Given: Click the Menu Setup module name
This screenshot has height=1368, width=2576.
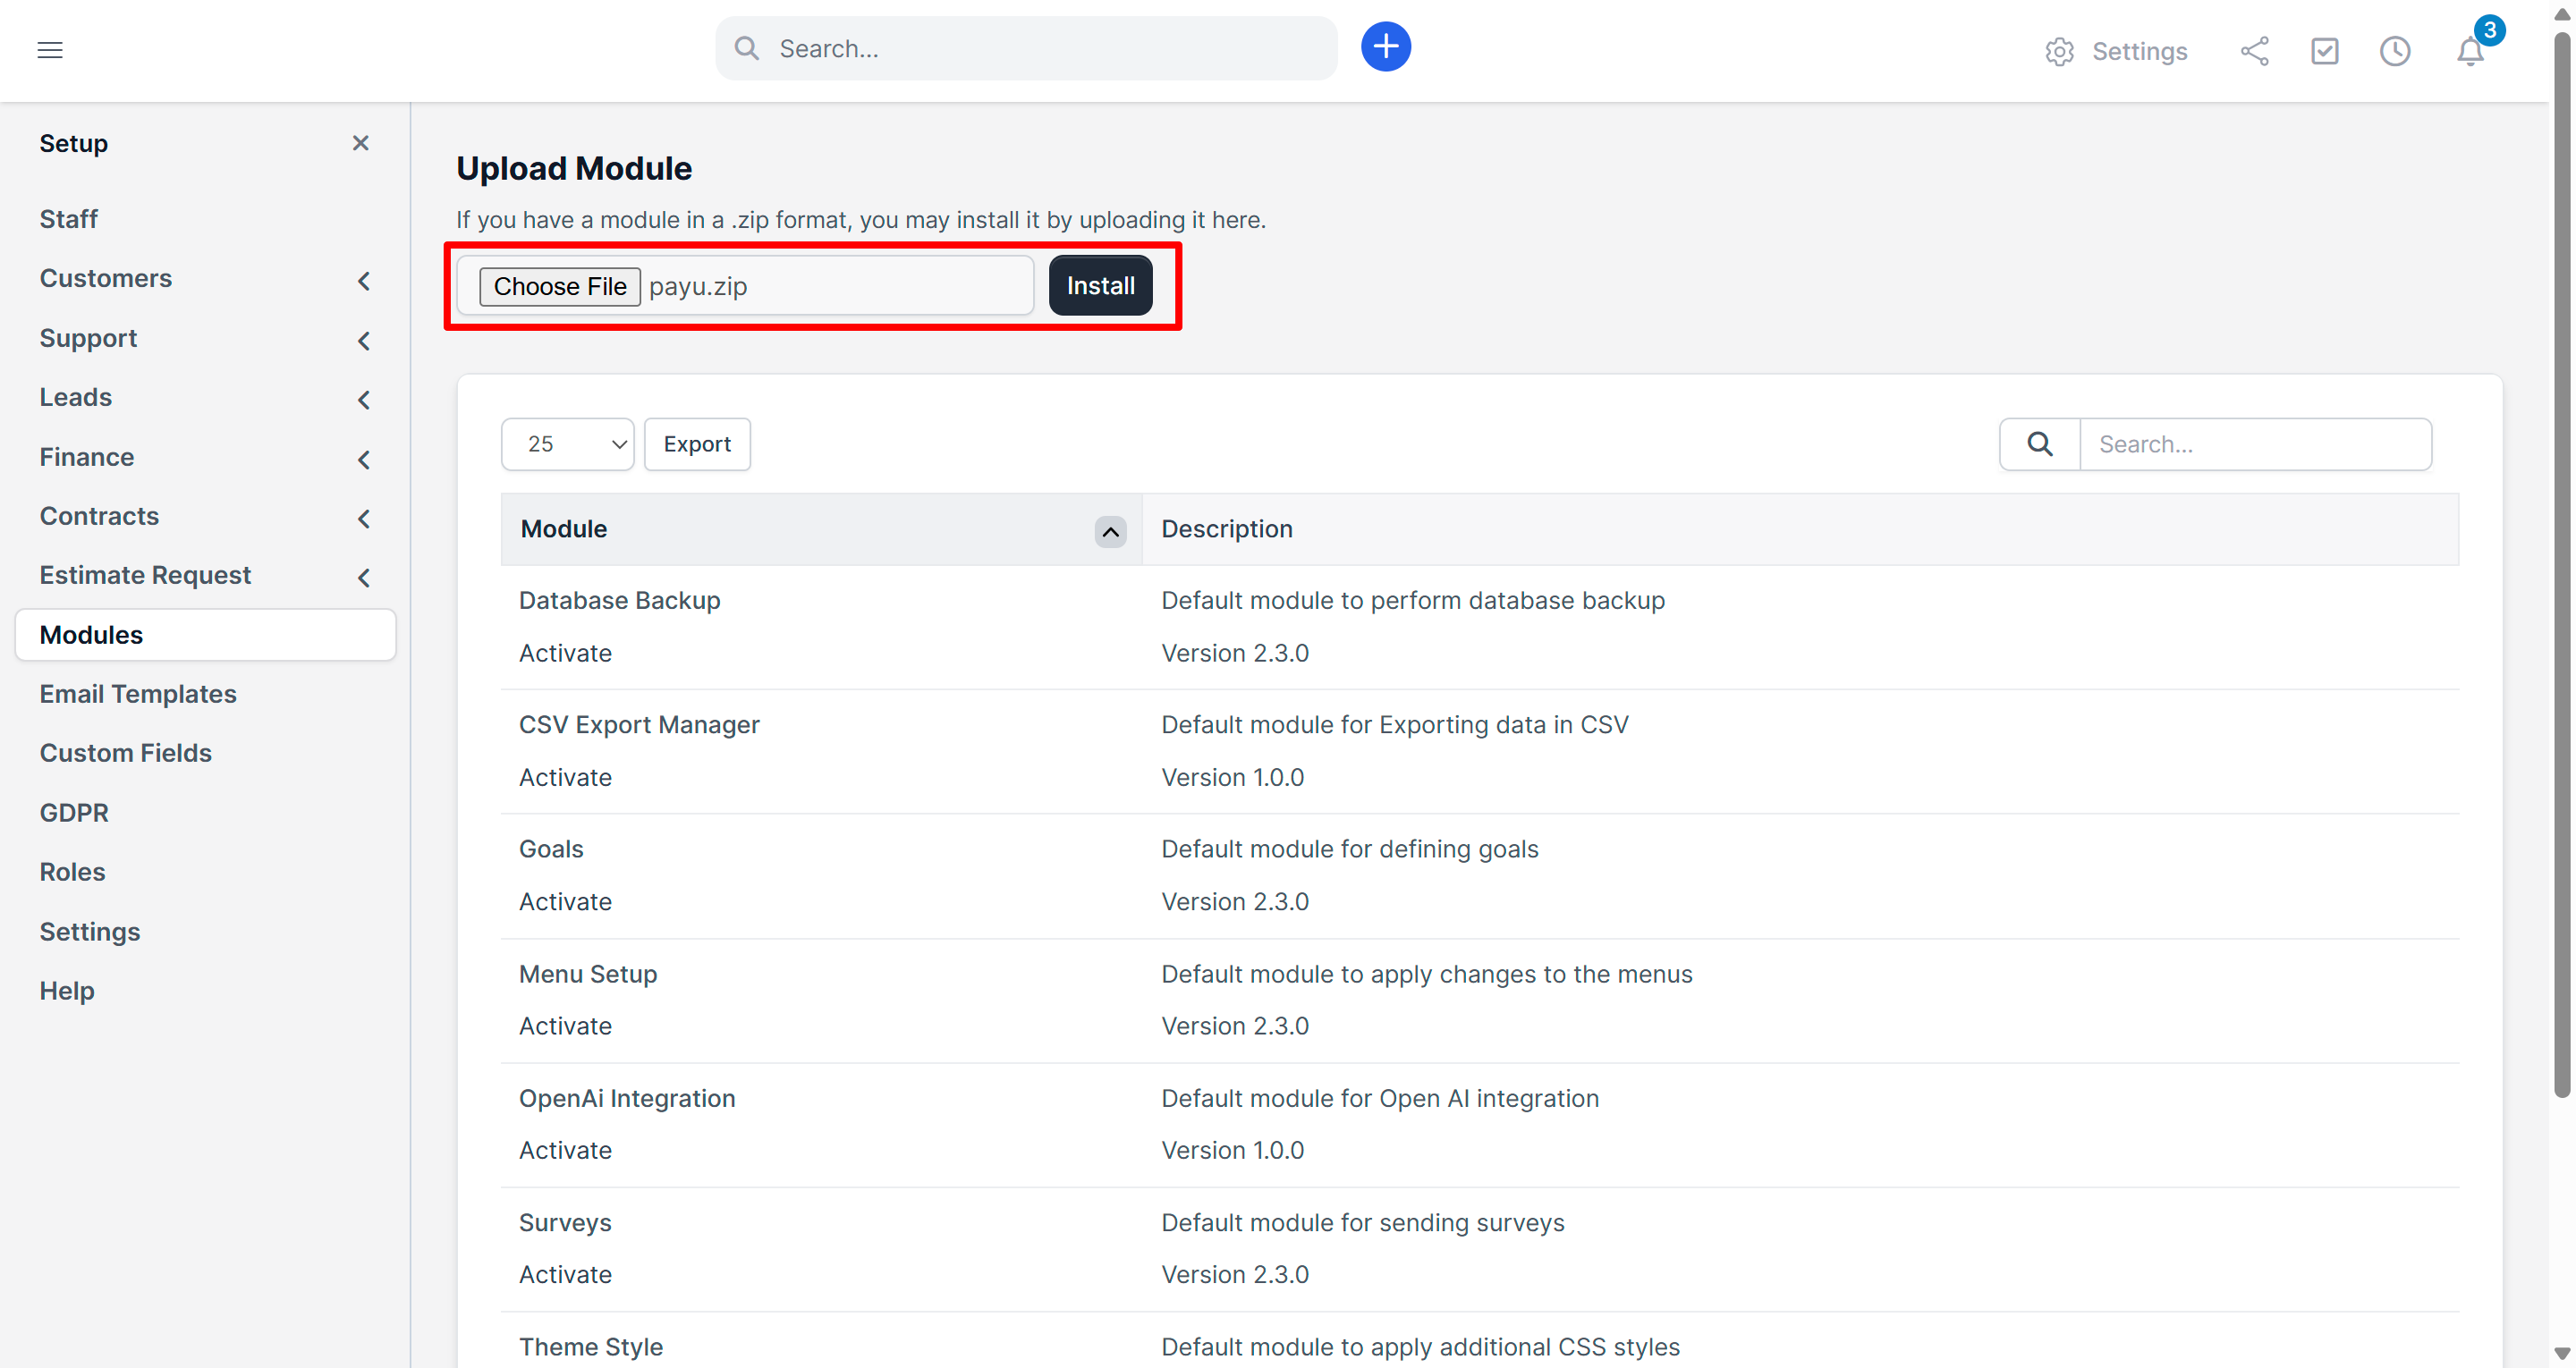Looking at the screenshot, I should [x=588, y=974].
